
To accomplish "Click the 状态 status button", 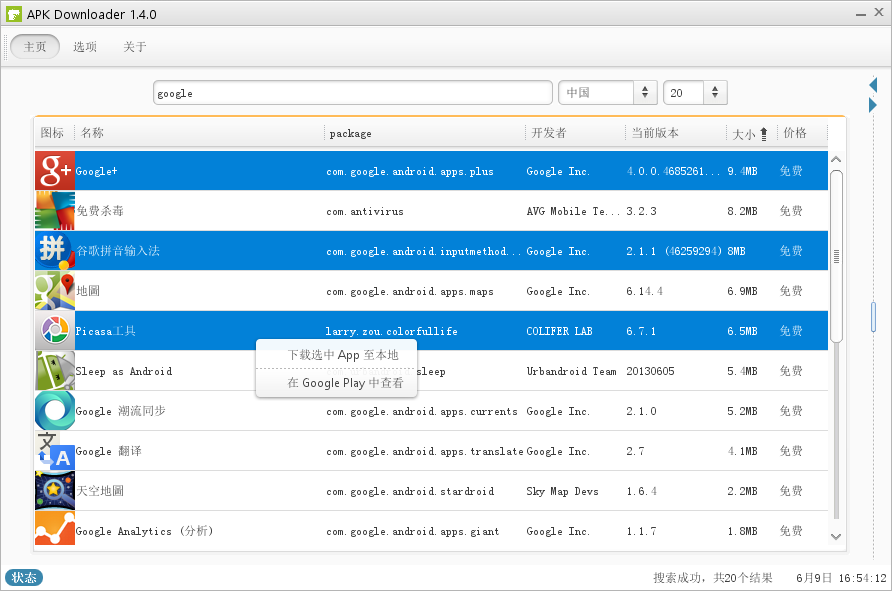I will (x=24, y=577).
